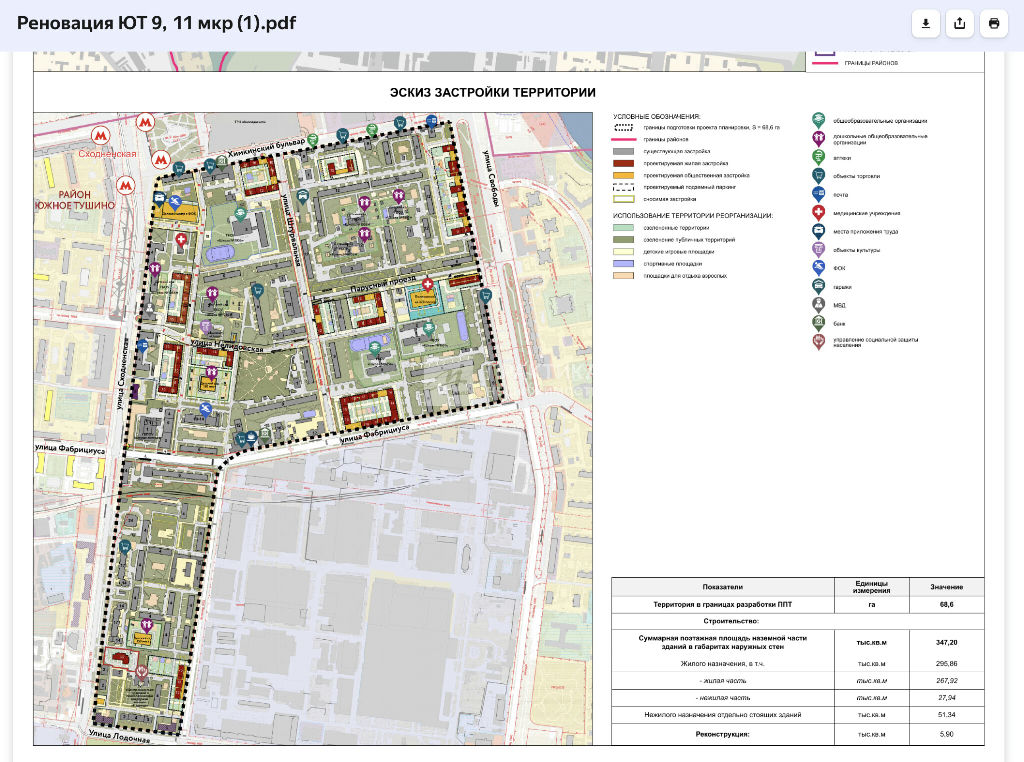Screen dimensions: 1024x762
Task: Click the purple preschool legend icon
Action: click(x=819, y=137)
